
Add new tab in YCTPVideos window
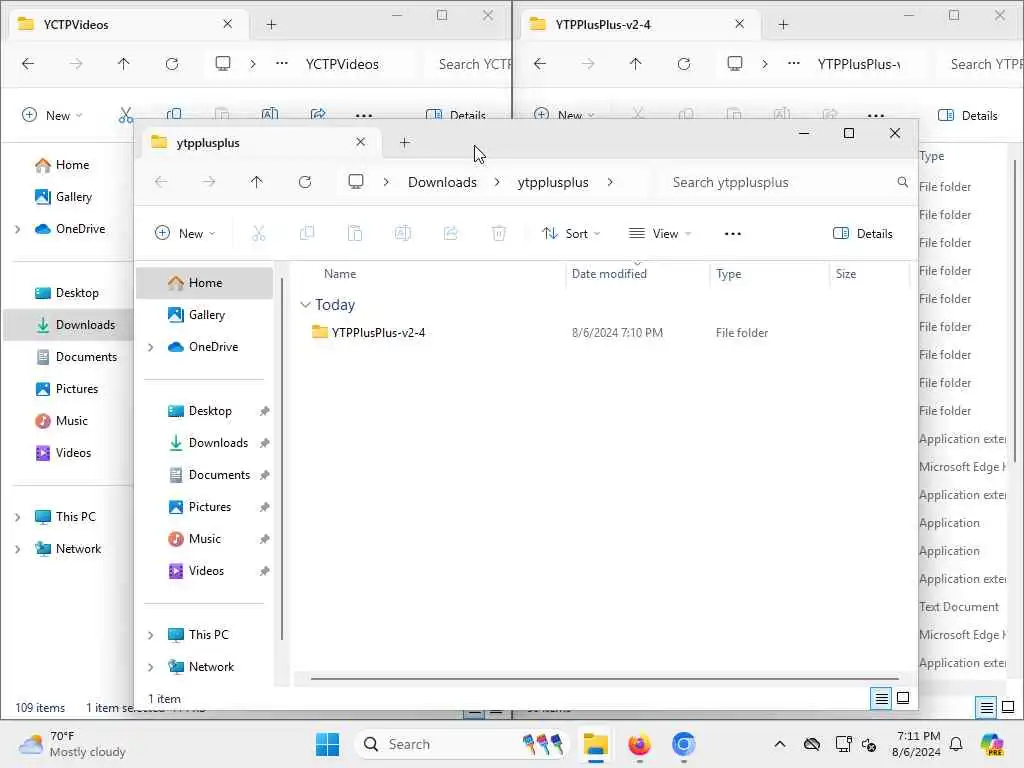(x=271, y=24)
